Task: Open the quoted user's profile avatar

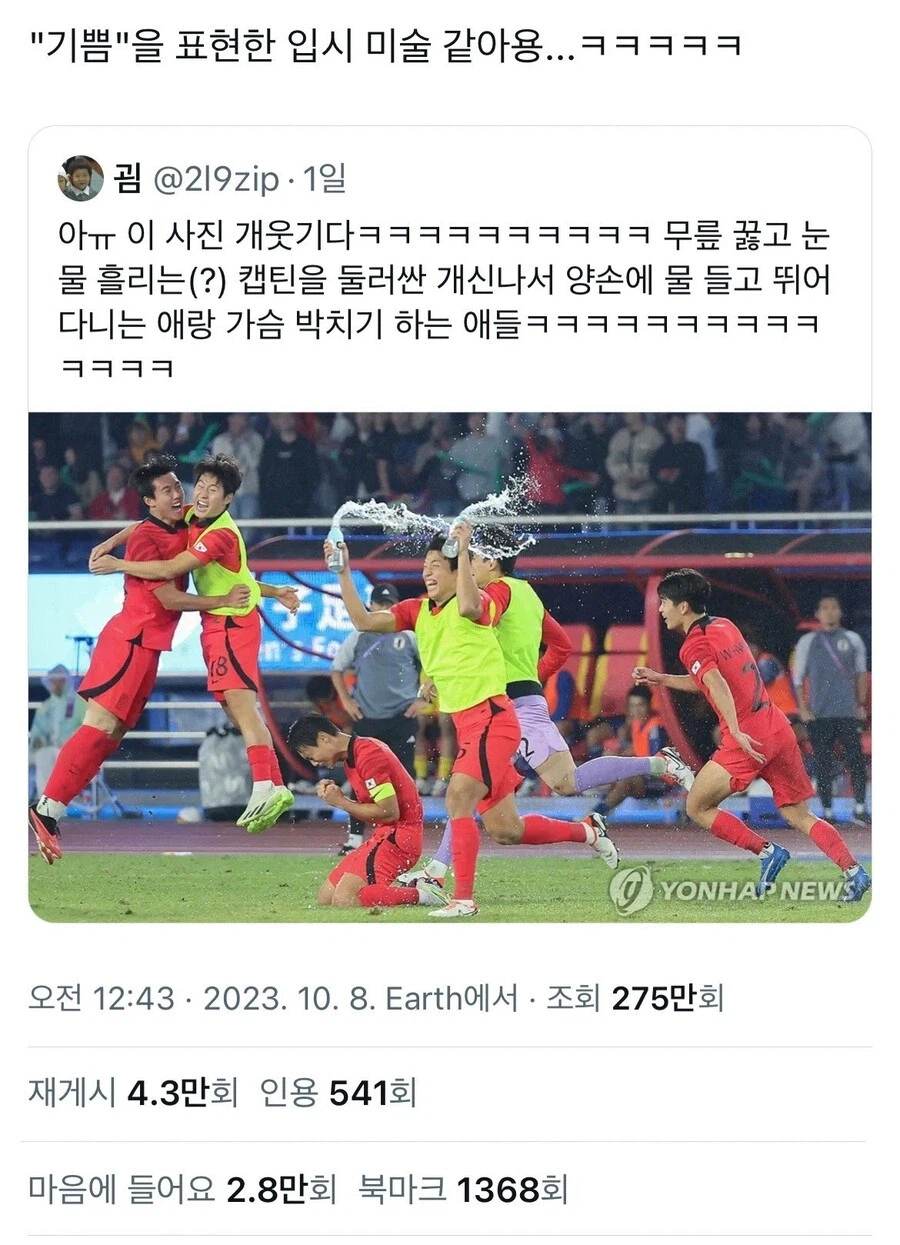Action: (80, 179)
